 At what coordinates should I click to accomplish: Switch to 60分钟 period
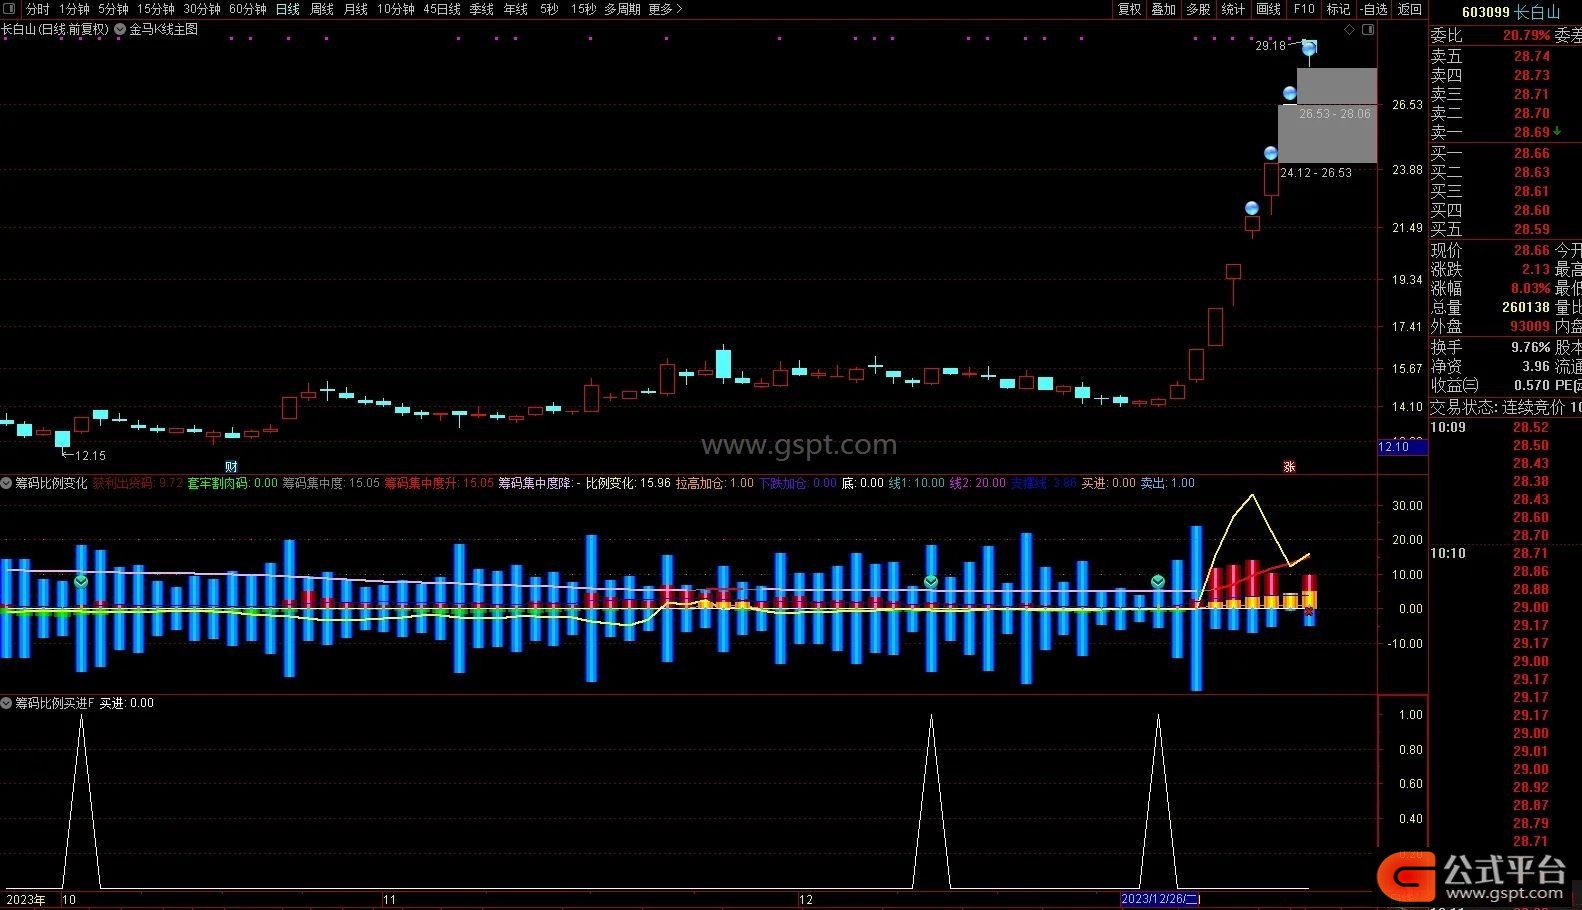pyautogui.click(x=248, y=9)
